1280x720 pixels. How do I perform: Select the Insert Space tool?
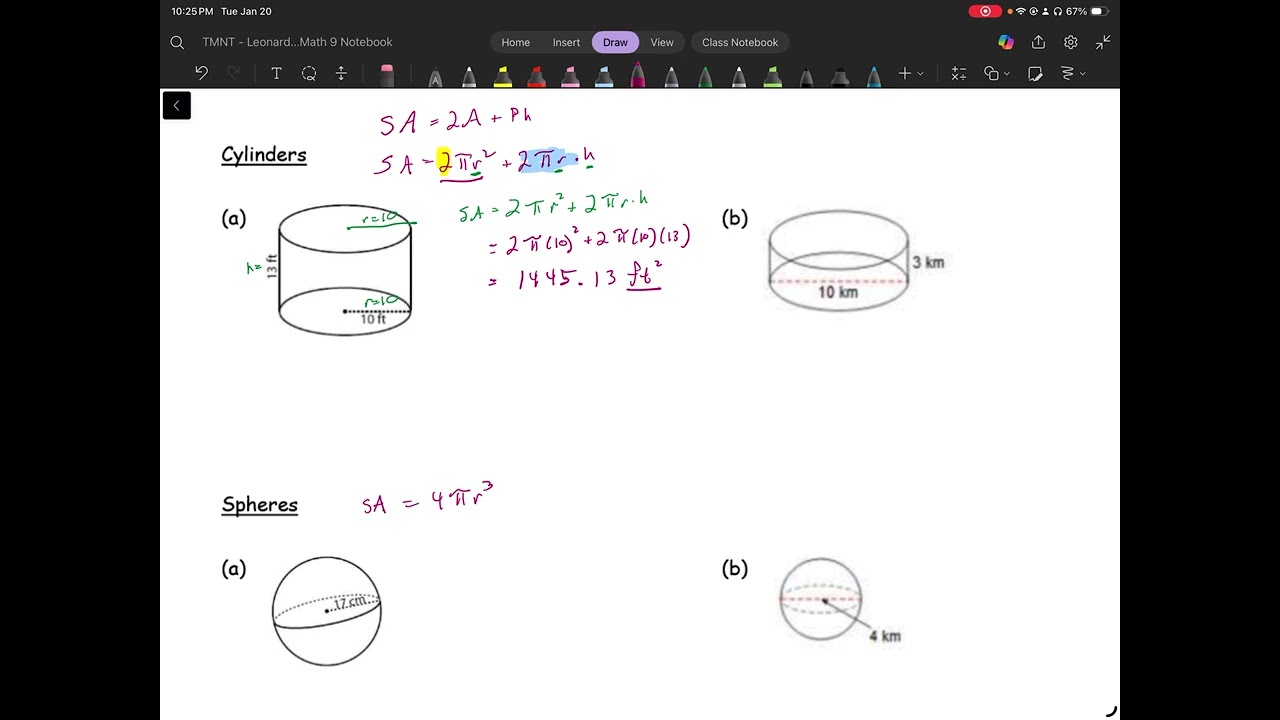(x=341, y=73)
